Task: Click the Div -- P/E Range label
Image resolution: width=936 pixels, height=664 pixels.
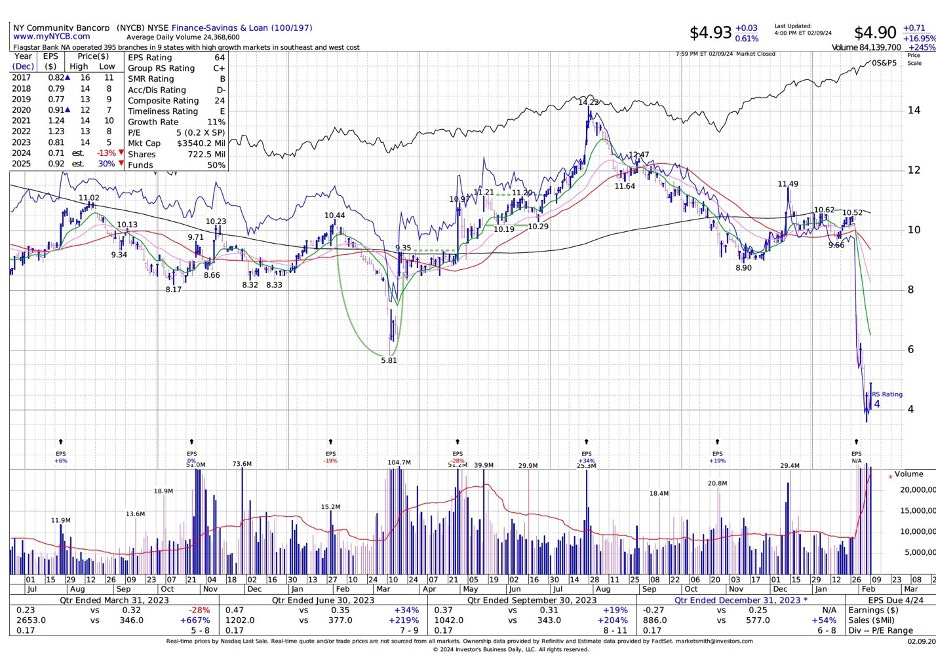Action: 880,631
